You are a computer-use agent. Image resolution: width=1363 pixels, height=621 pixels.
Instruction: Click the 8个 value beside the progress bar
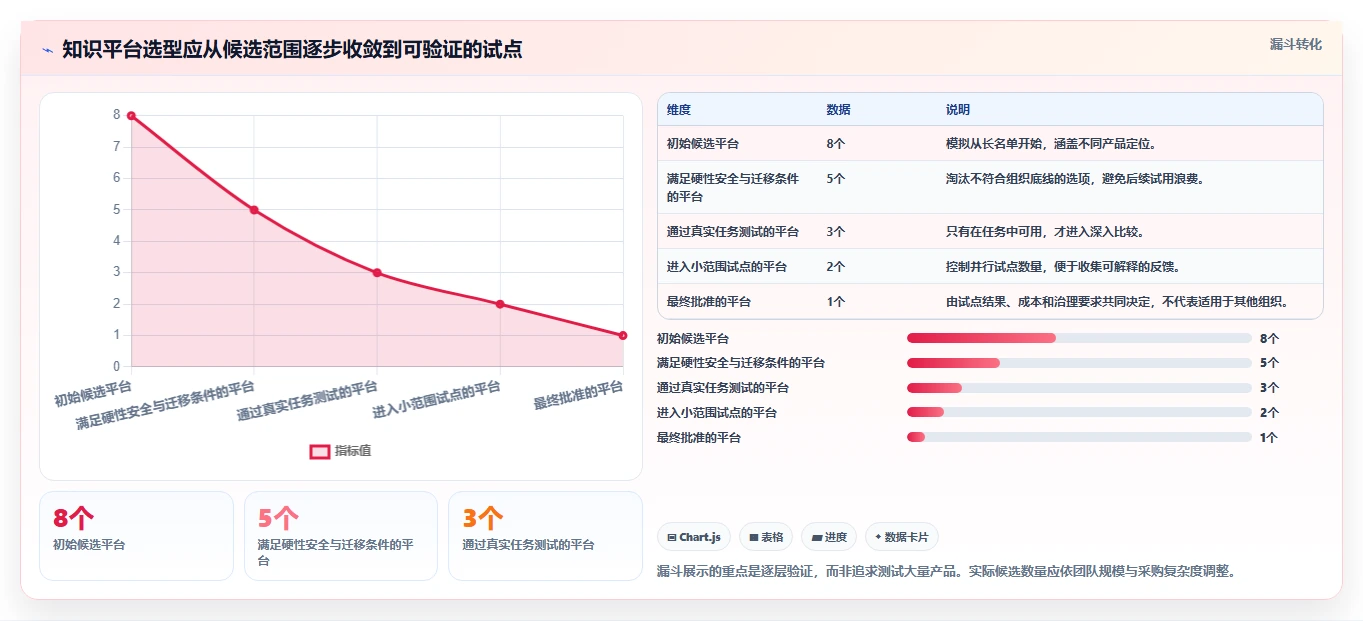click(x=1269, y=339)
